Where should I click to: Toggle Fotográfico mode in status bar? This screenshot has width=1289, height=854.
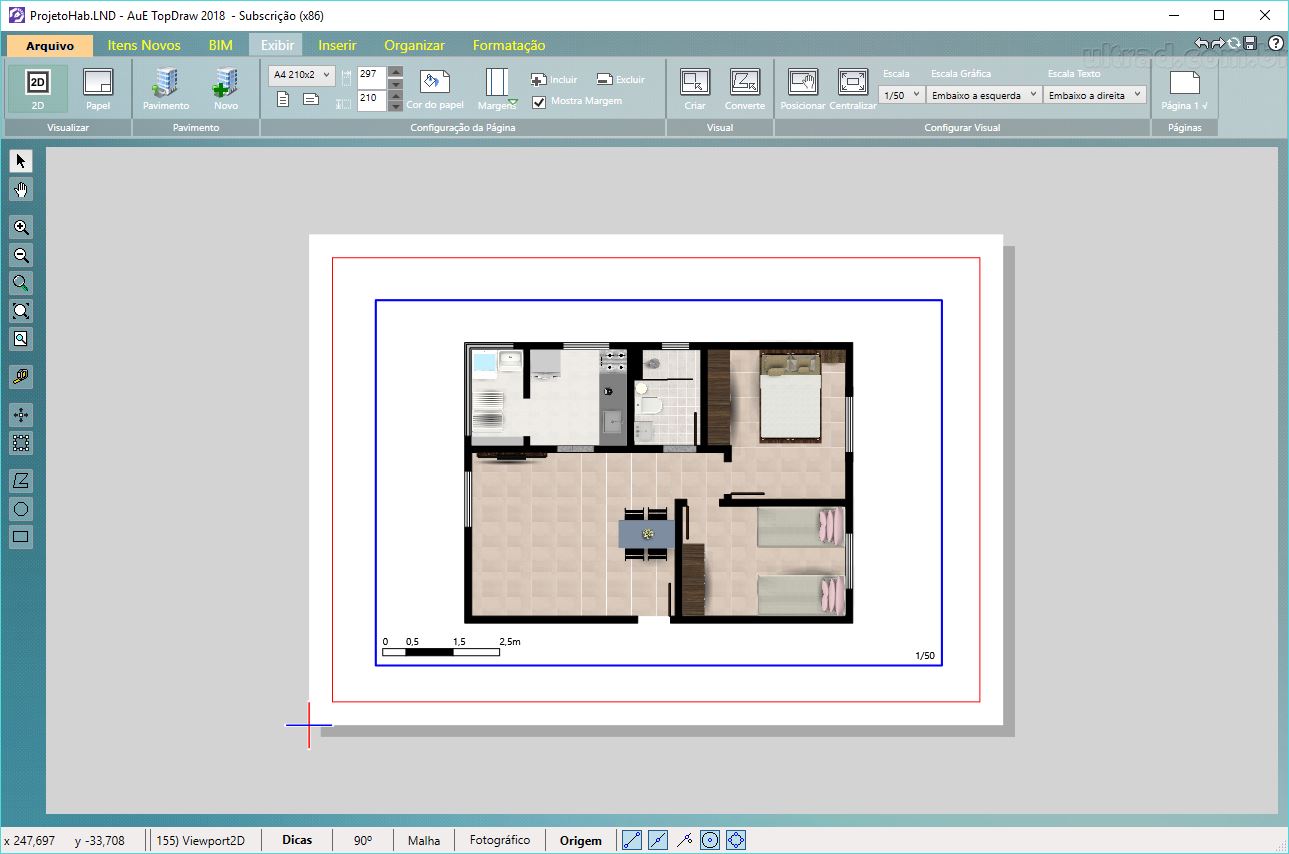500,841
